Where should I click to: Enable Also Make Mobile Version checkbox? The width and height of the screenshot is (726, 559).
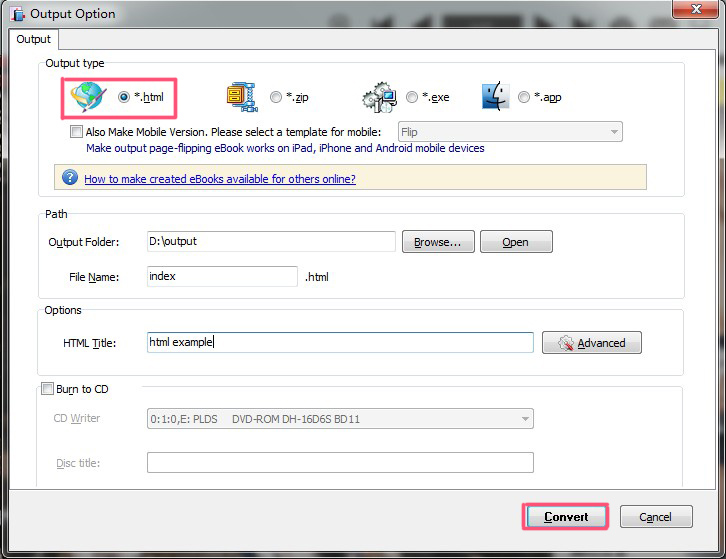tap(76, 132)
